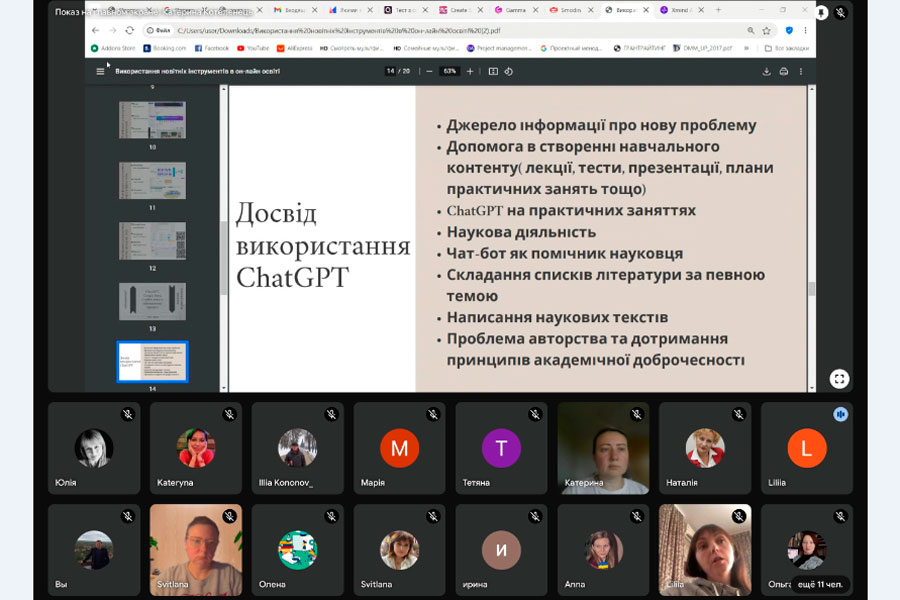Select page 12 thumbnail in sidebar
Image resolution: width=900 pixels, height=600 pixels.
(152, 241)
